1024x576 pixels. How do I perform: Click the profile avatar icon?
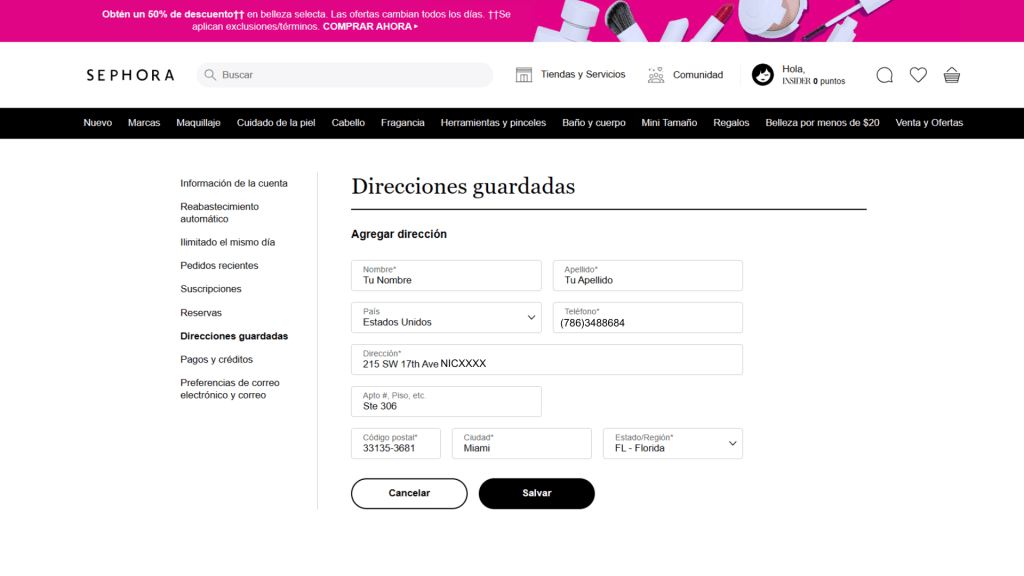tap(762, 74)
